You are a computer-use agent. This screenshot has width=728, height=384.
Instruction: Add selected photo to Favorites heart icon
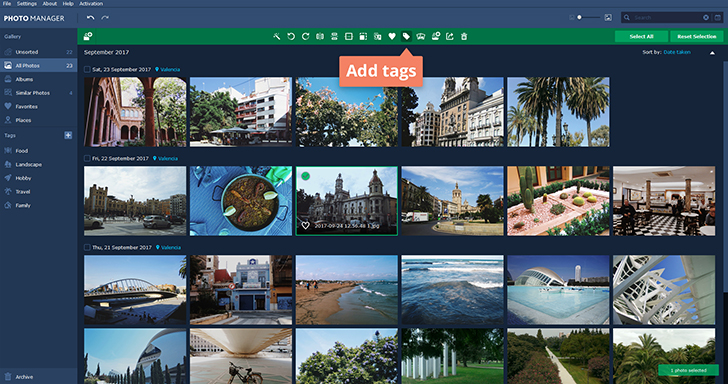pos(392,36)
